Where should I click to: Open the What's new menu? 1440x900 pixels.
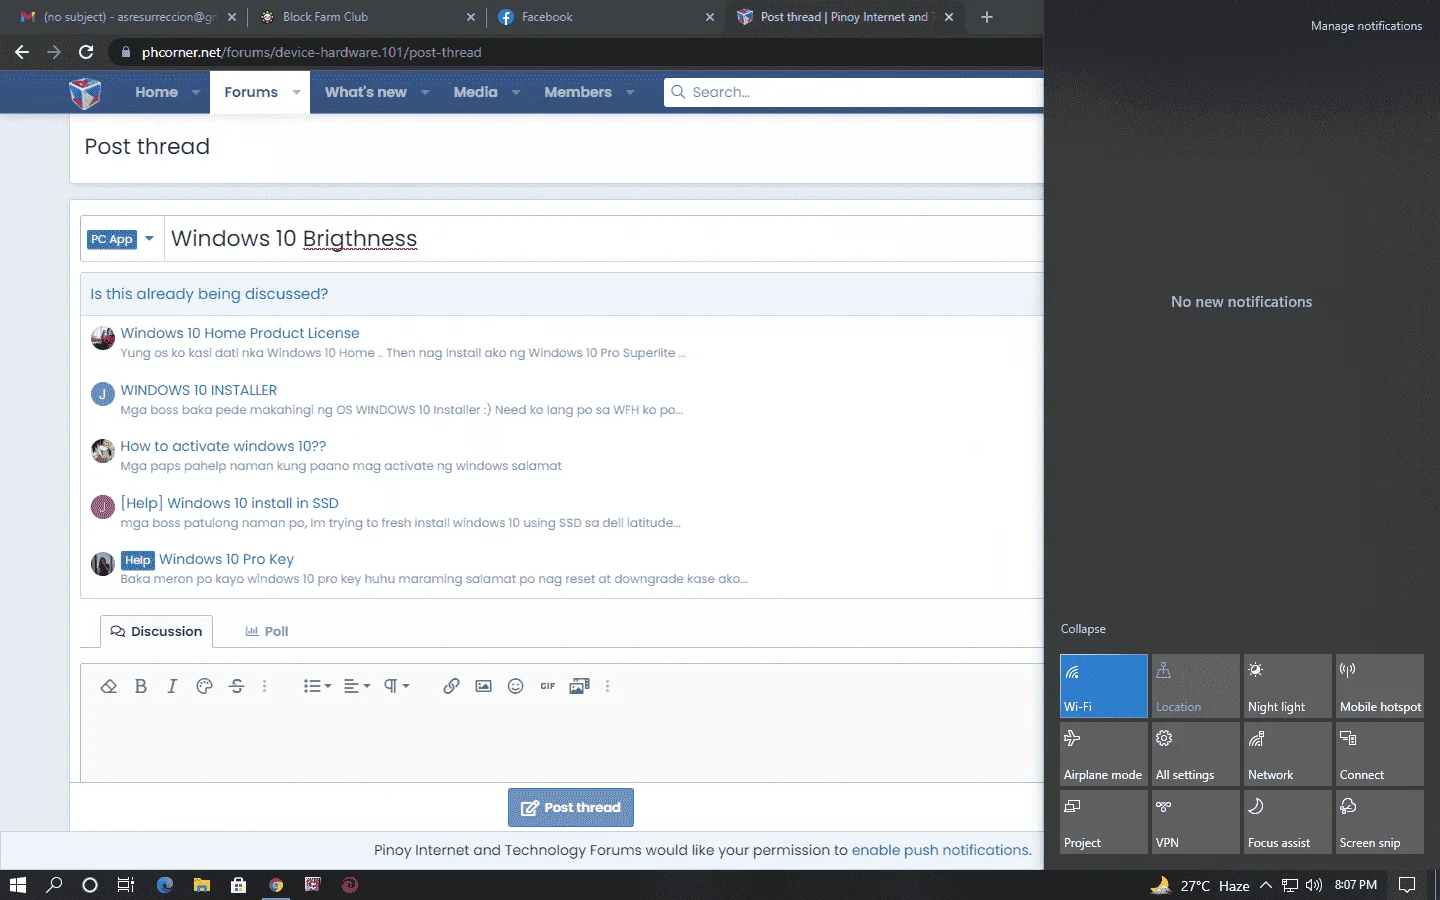[365, 92]
